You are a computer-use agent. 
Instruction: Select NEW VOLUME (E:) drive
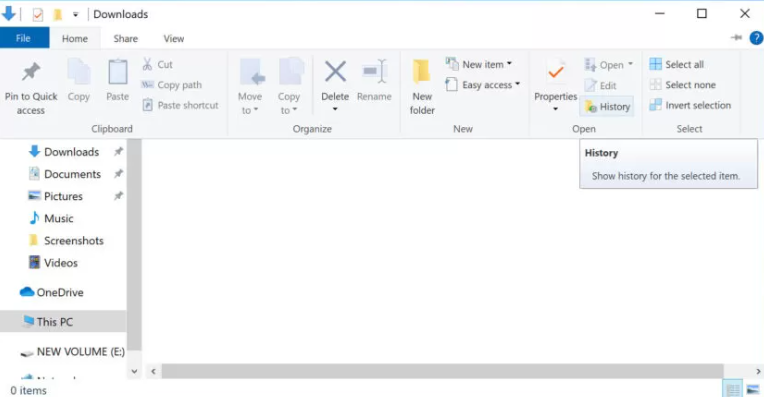(72, 352)
